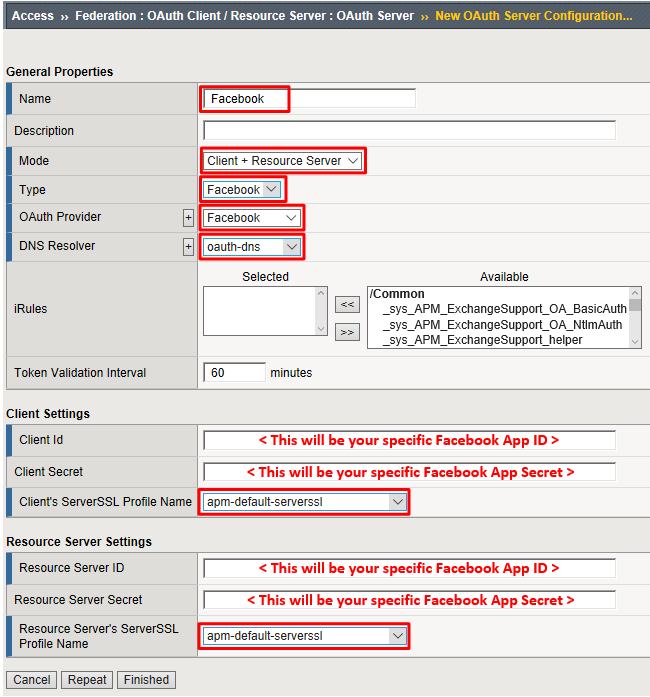The width and height of the screenshot is (650, 697).
Task: Click scroll-up arrow of Available iRules list
Action: pos(635,293)
